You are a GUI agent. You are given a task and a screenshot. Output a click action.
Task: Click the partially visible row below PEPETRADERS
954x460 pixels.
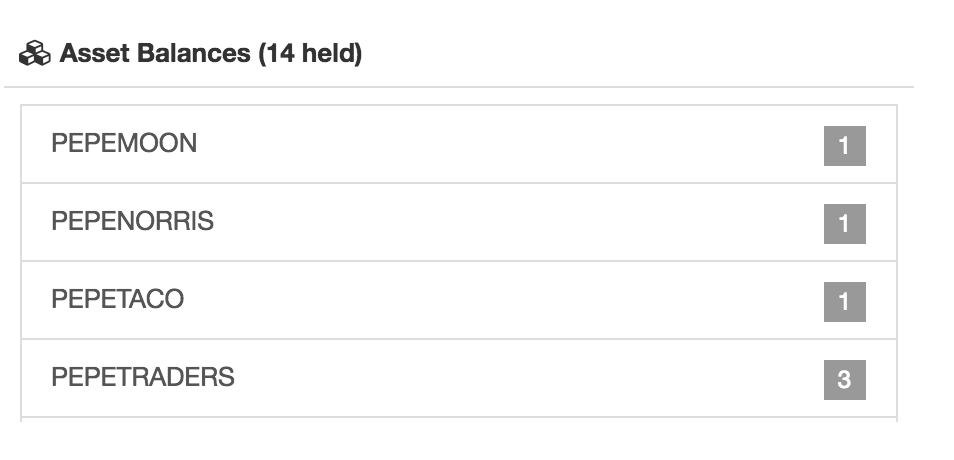click(459, 419)
